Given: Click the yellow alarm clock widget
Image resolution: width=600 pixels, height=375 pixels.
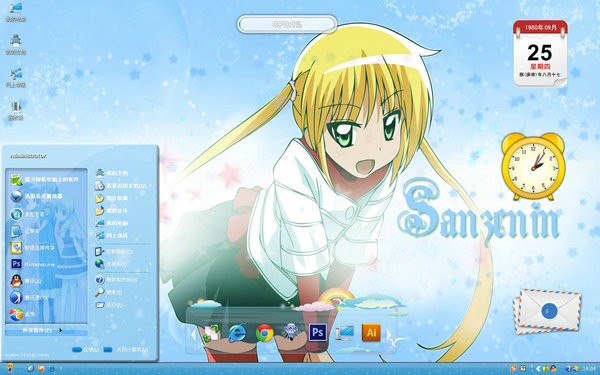Looking at the screenshot, I should (533, 166).
